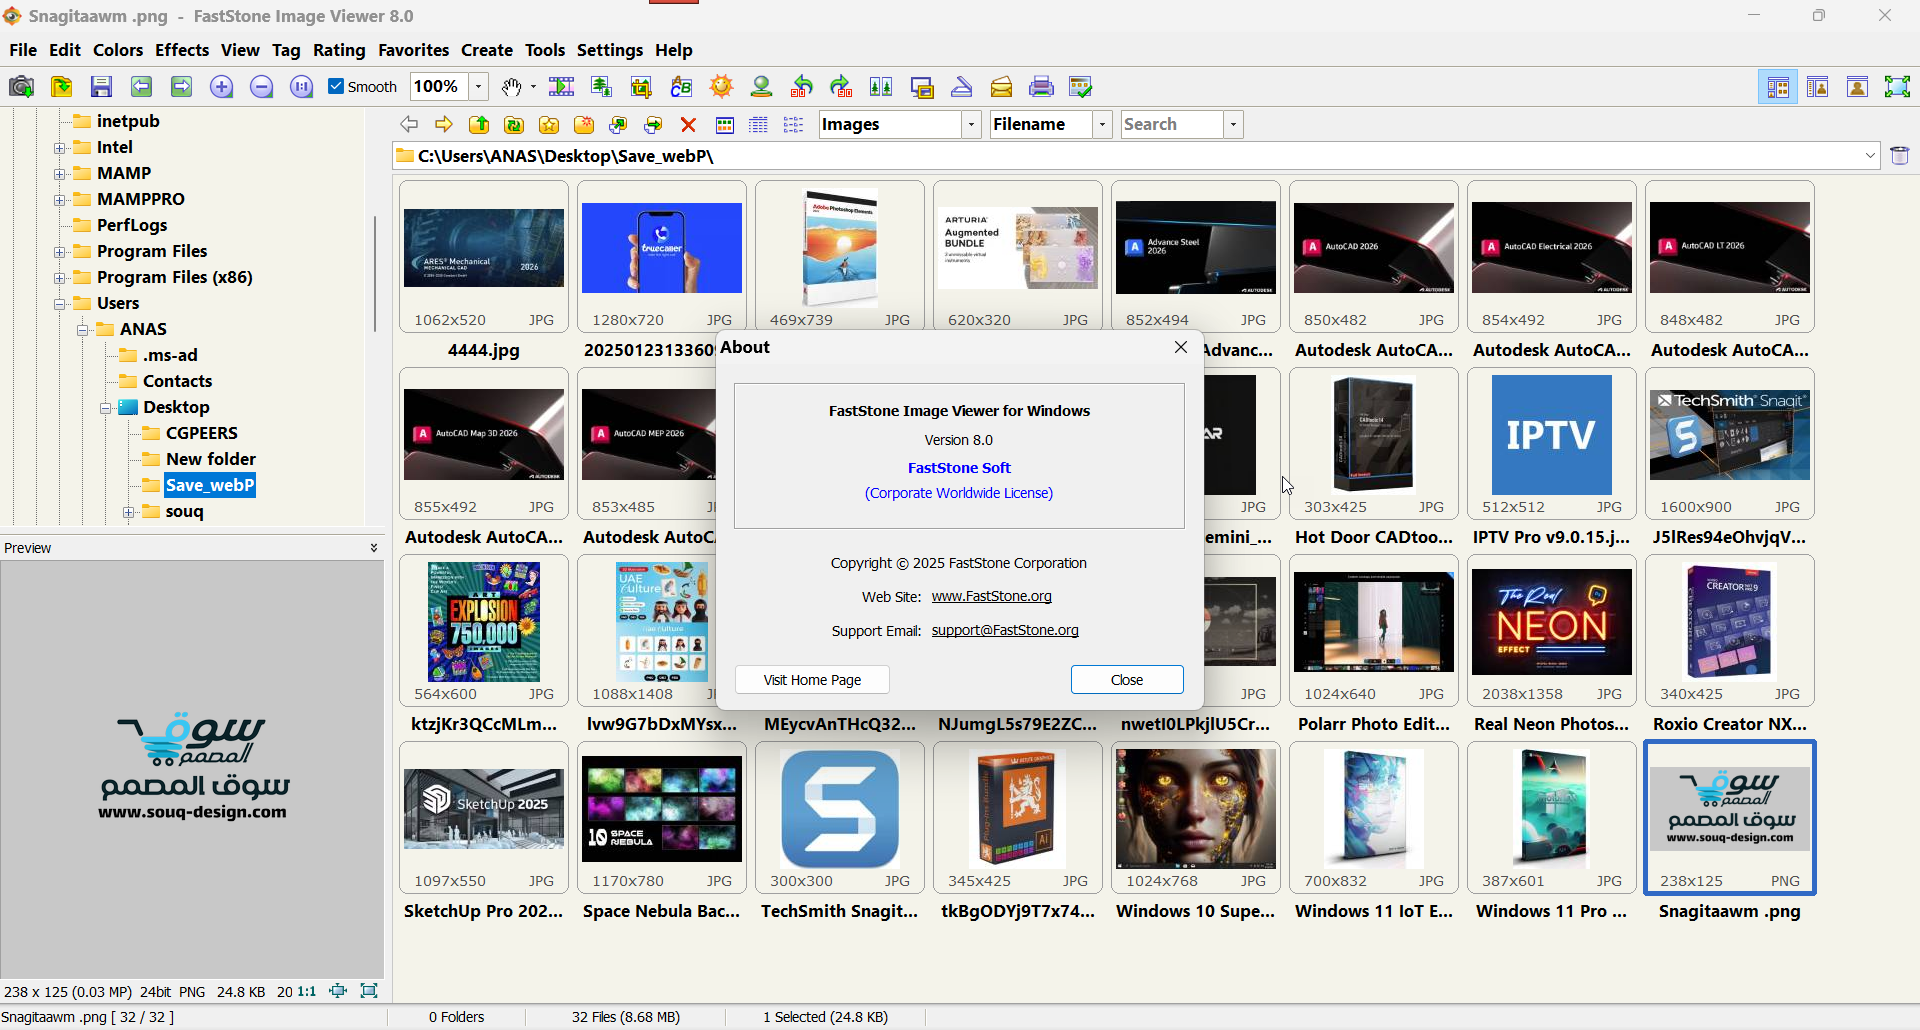Open the Adjust Lighting sun icon

tap(721, 87)
